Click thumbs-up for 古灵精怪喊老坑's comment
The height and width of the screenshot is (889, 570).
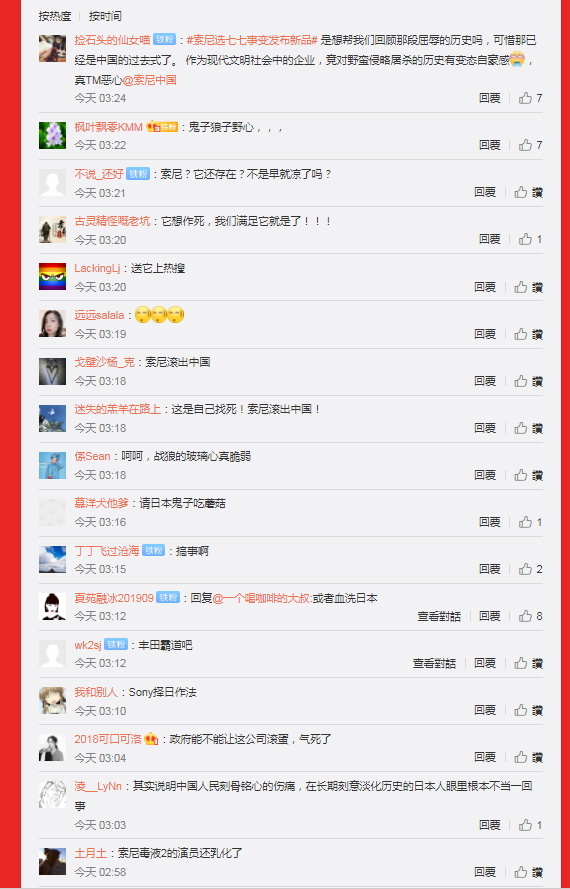point(530,239)
